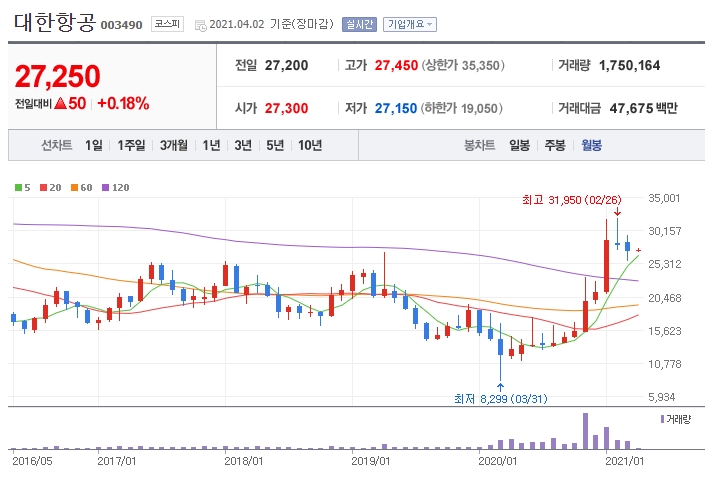
Task: Click the 35,001 price axis label
Action: click(664, 198)
